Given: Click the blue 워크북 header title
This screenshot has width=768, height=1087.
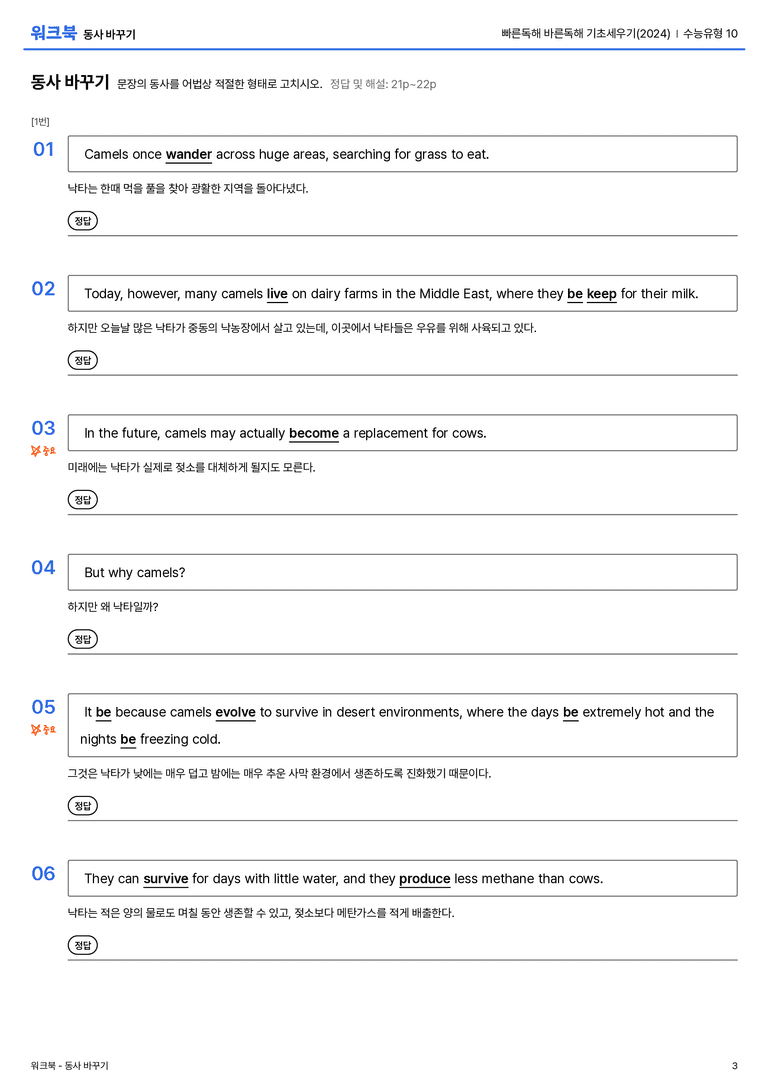Looking at the screenshot, I should tap(53, 33).
